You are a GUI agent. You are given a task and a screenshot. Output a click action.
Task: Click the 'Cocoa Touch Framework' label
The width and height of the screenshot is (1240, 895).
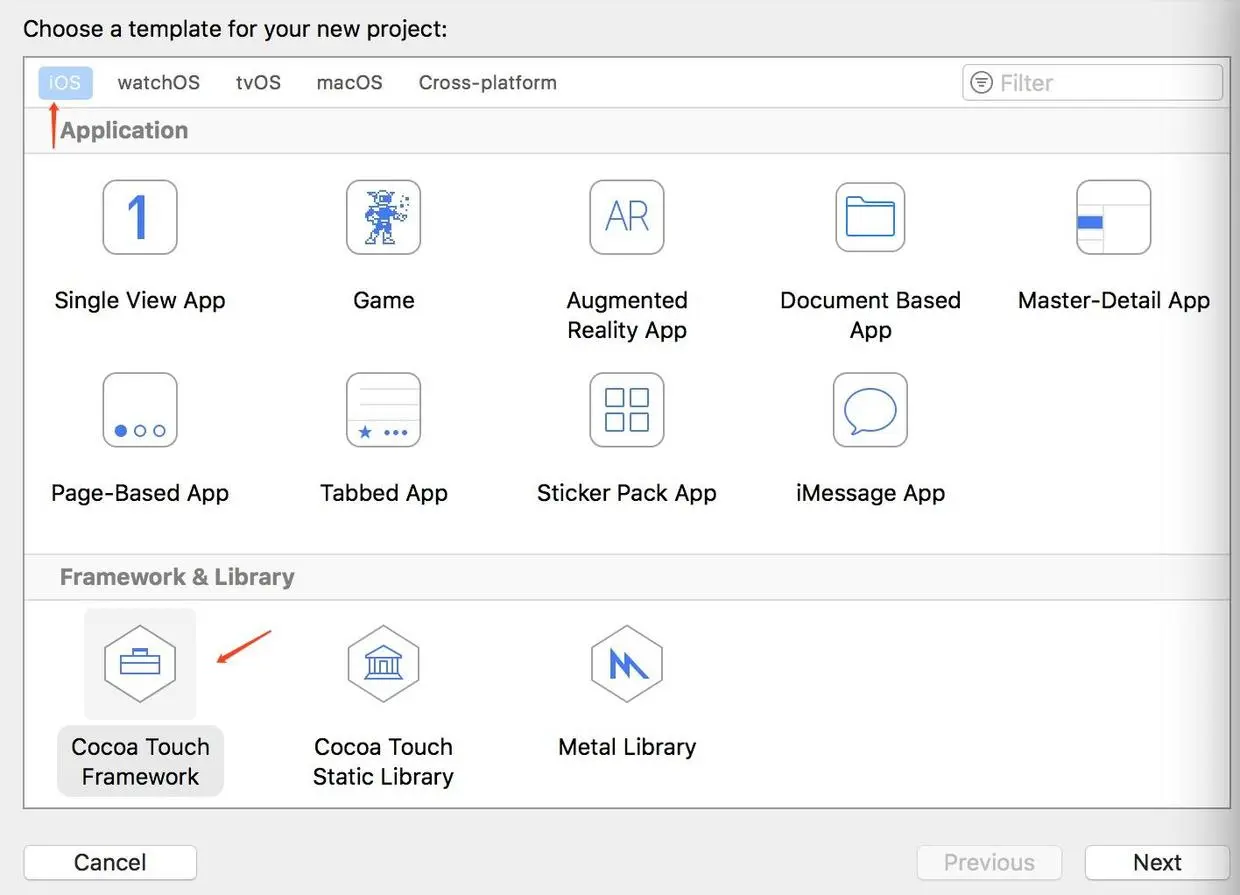[140, 761]
